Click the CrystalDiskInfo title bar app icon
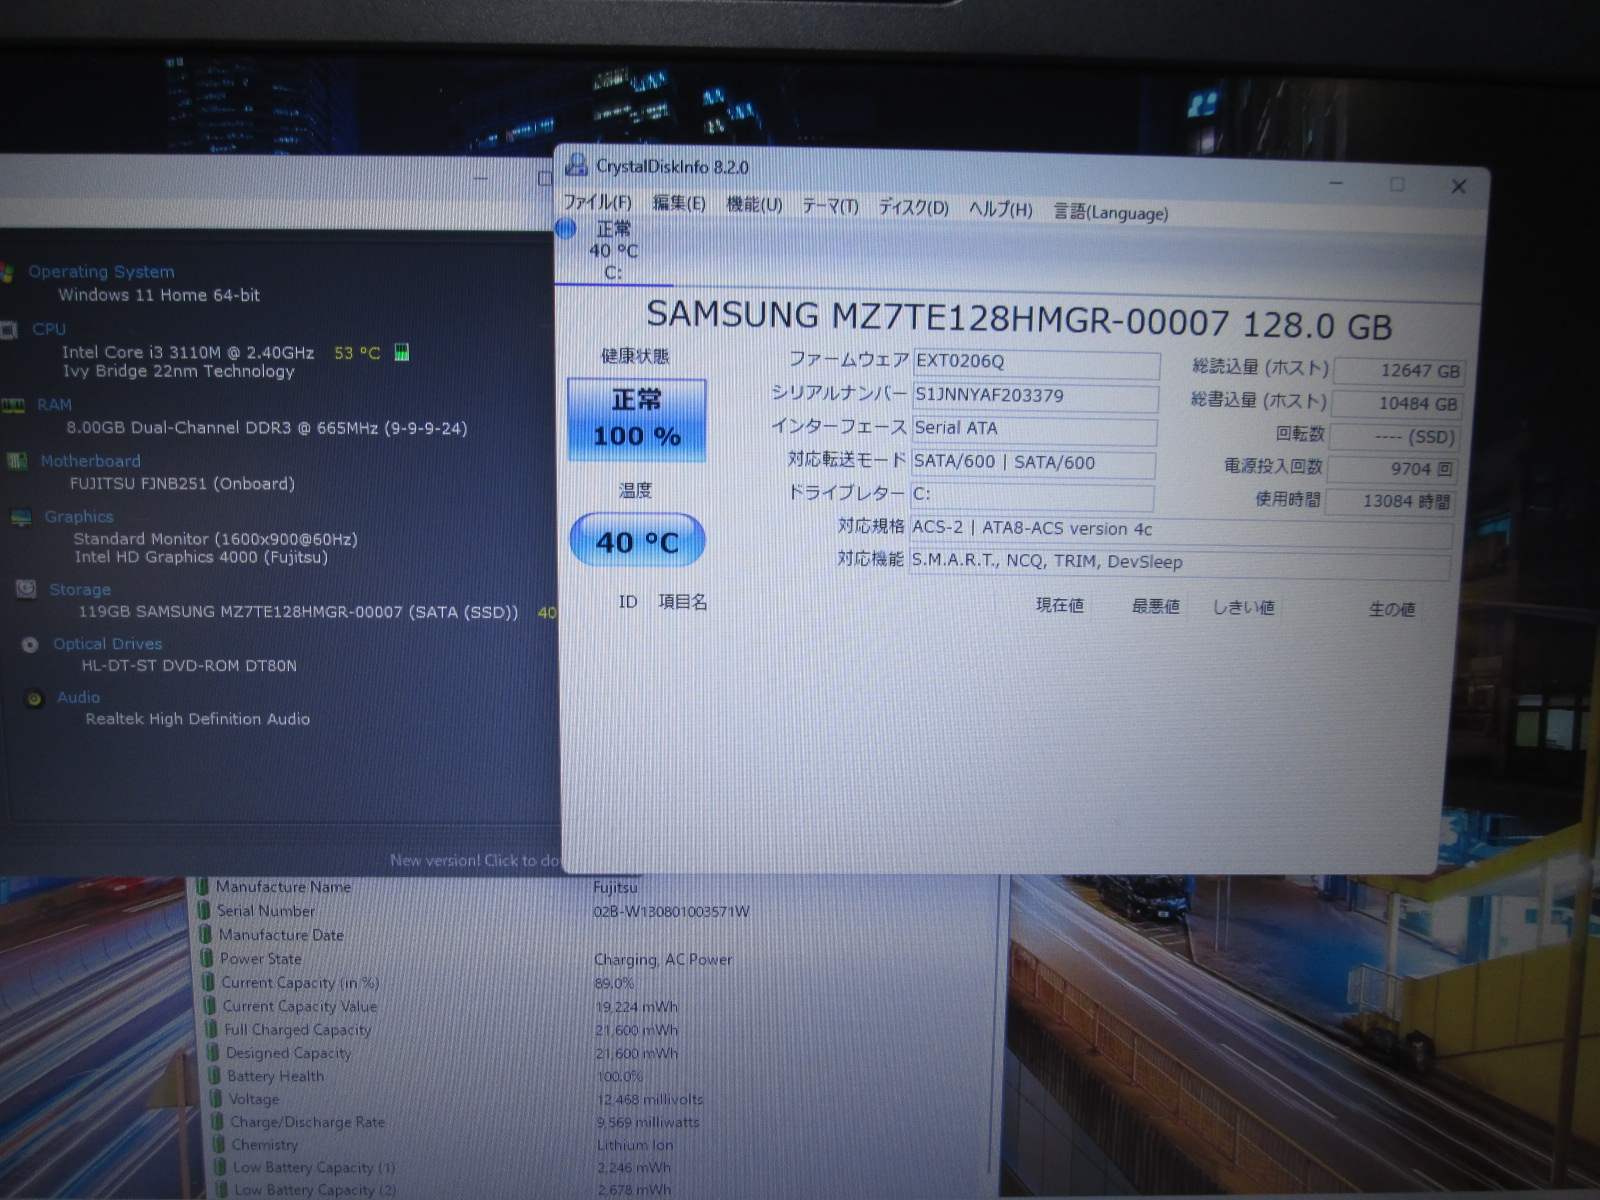This screenshot has width=1600, height=1200. pos(576,164)
